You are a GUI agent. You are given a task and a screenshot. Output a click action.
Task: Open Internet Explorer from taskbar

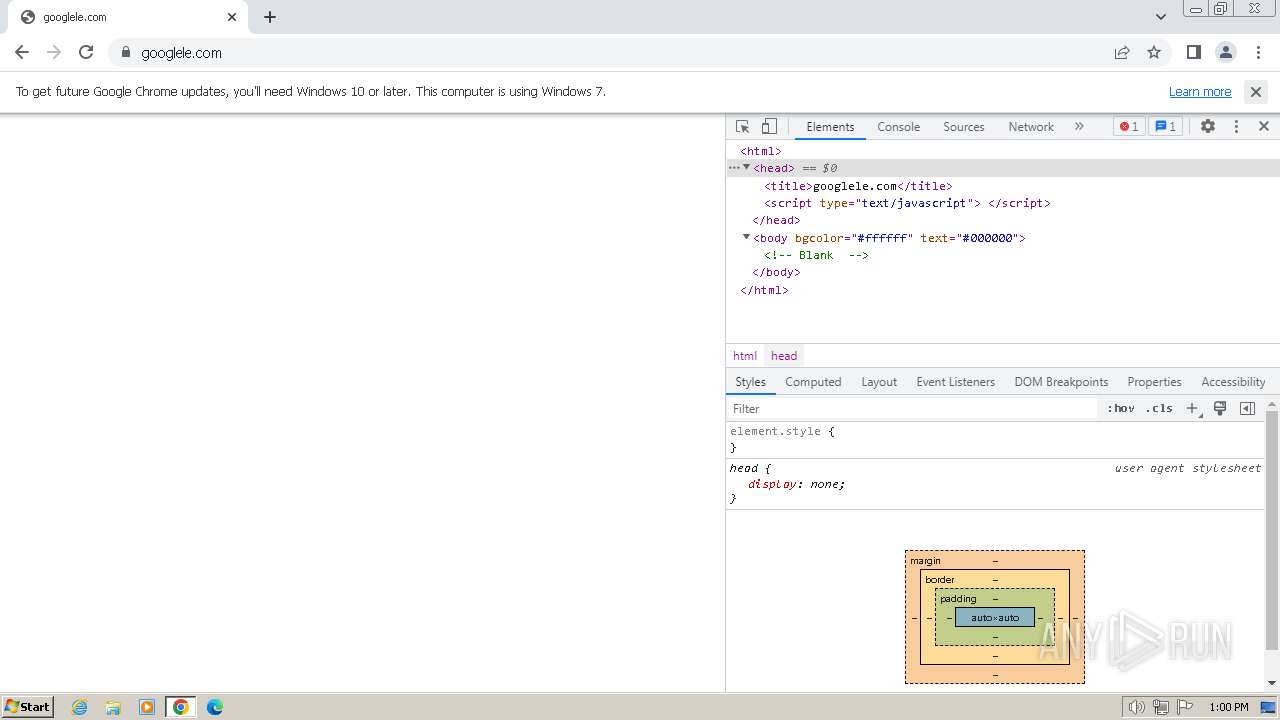(80, 707)
